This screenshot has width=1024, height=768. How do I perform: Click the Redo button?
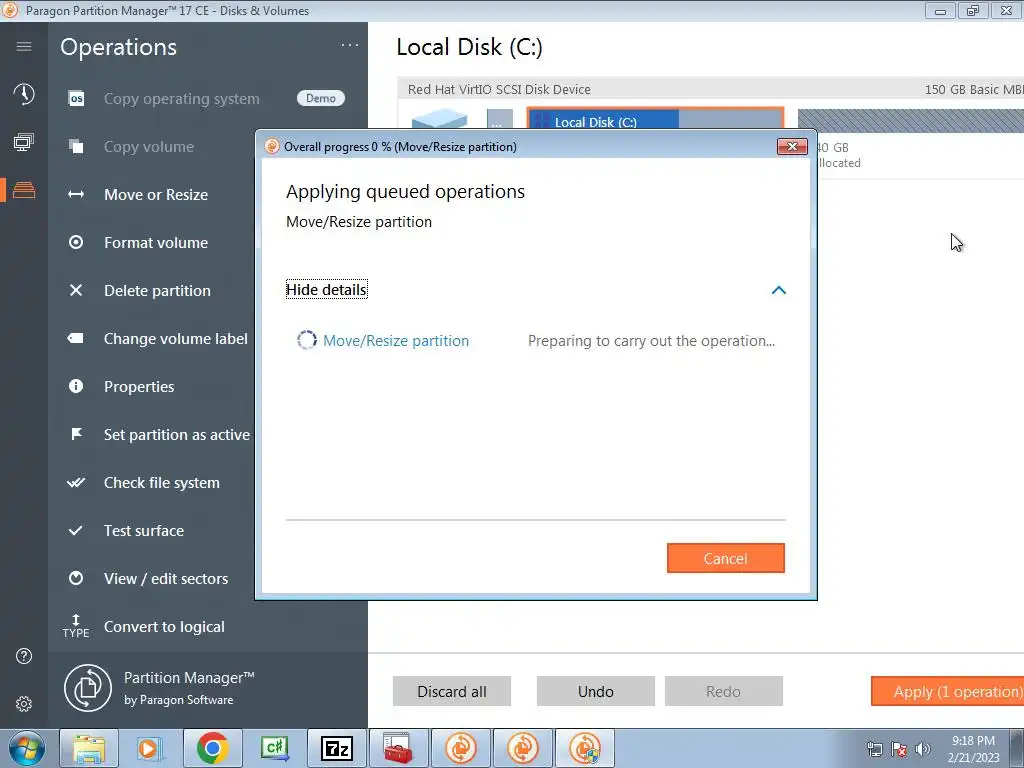click(724, 691)
